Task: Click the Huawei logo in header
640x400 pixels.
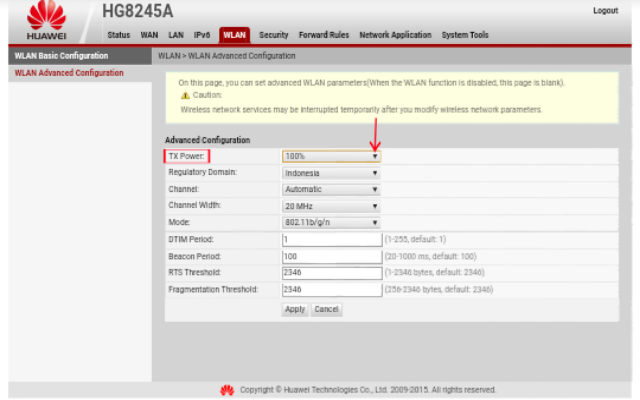Action: (46, 20)
